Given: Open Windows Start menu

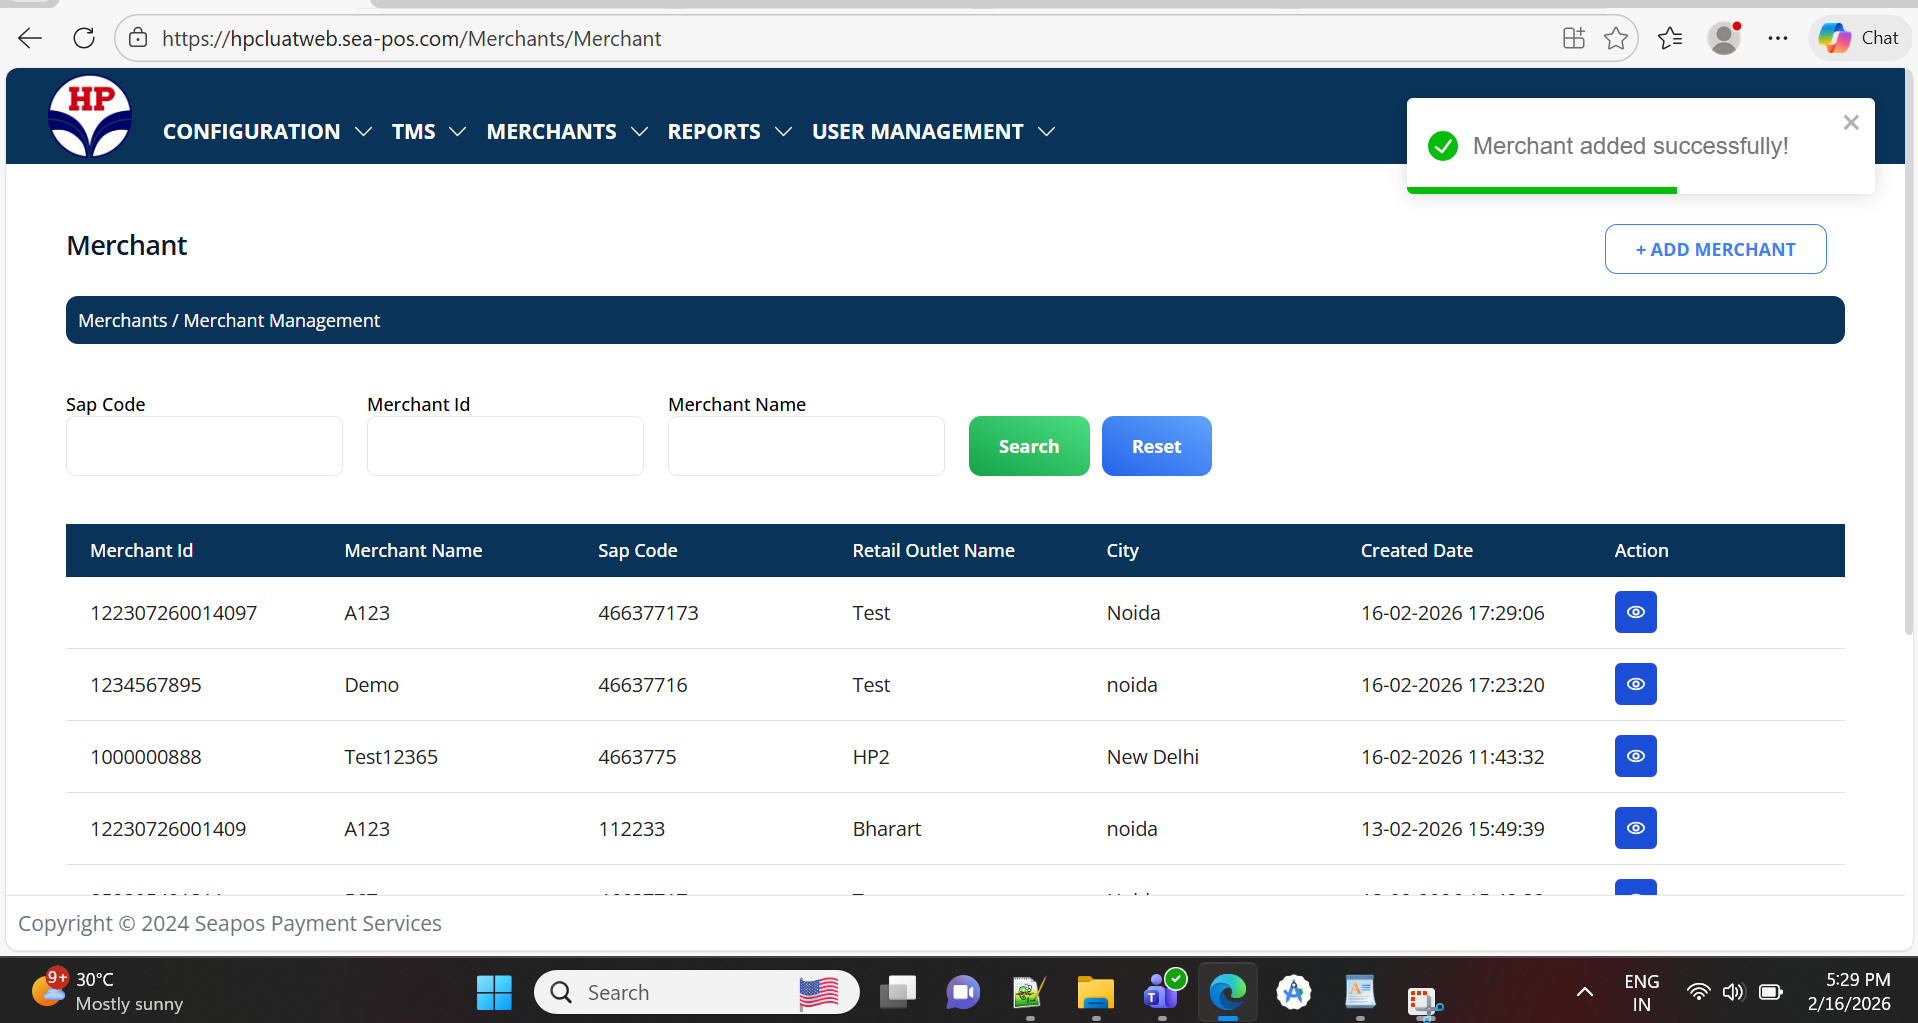Looking at the screenshot, I should click(494, 992).
